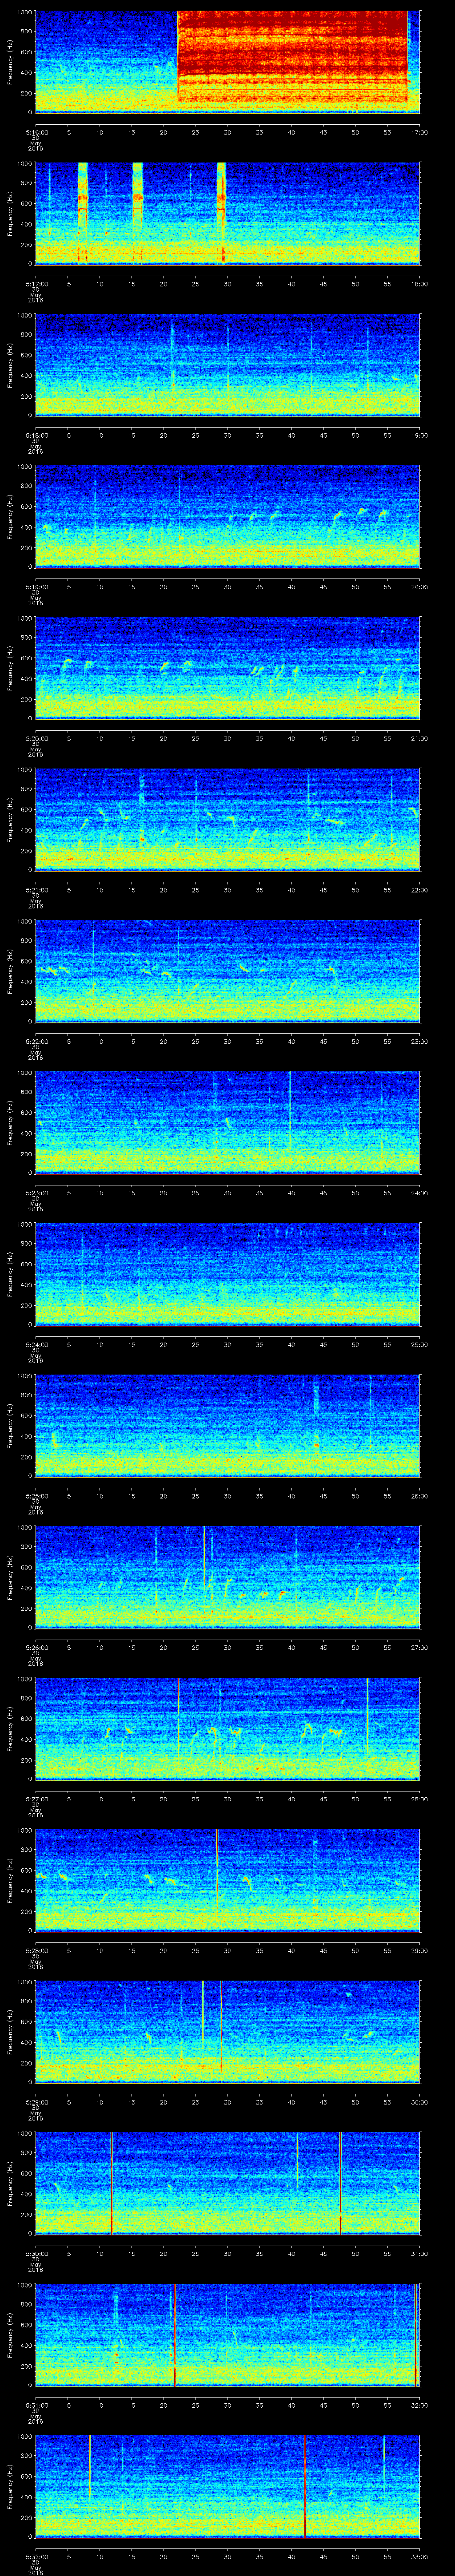Select the spectrogram panel starting at 5:22:00

tap(227, 971)
